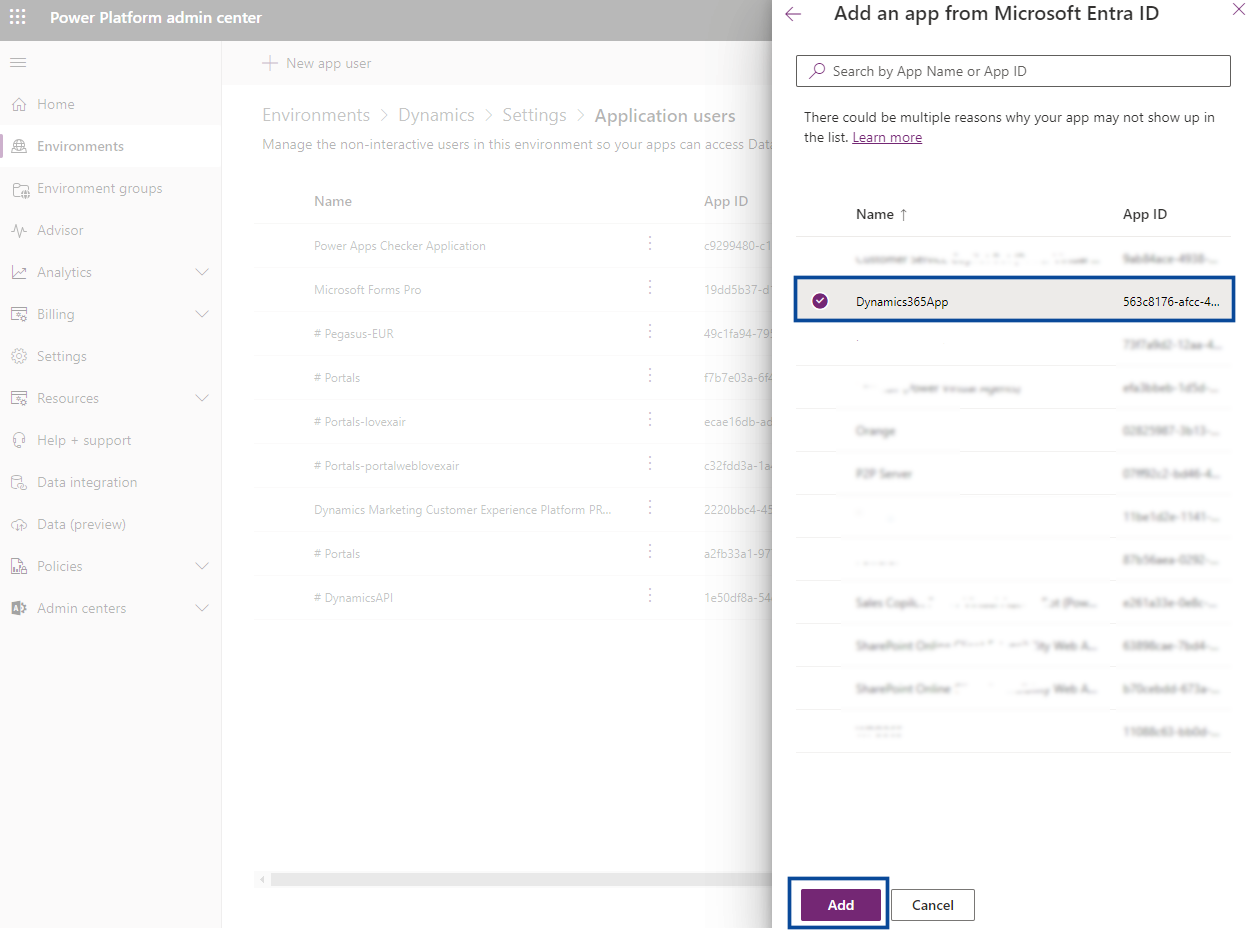The image size is (1253, 930).
Task: Click the purple Add button
Action: coord(841,905)
